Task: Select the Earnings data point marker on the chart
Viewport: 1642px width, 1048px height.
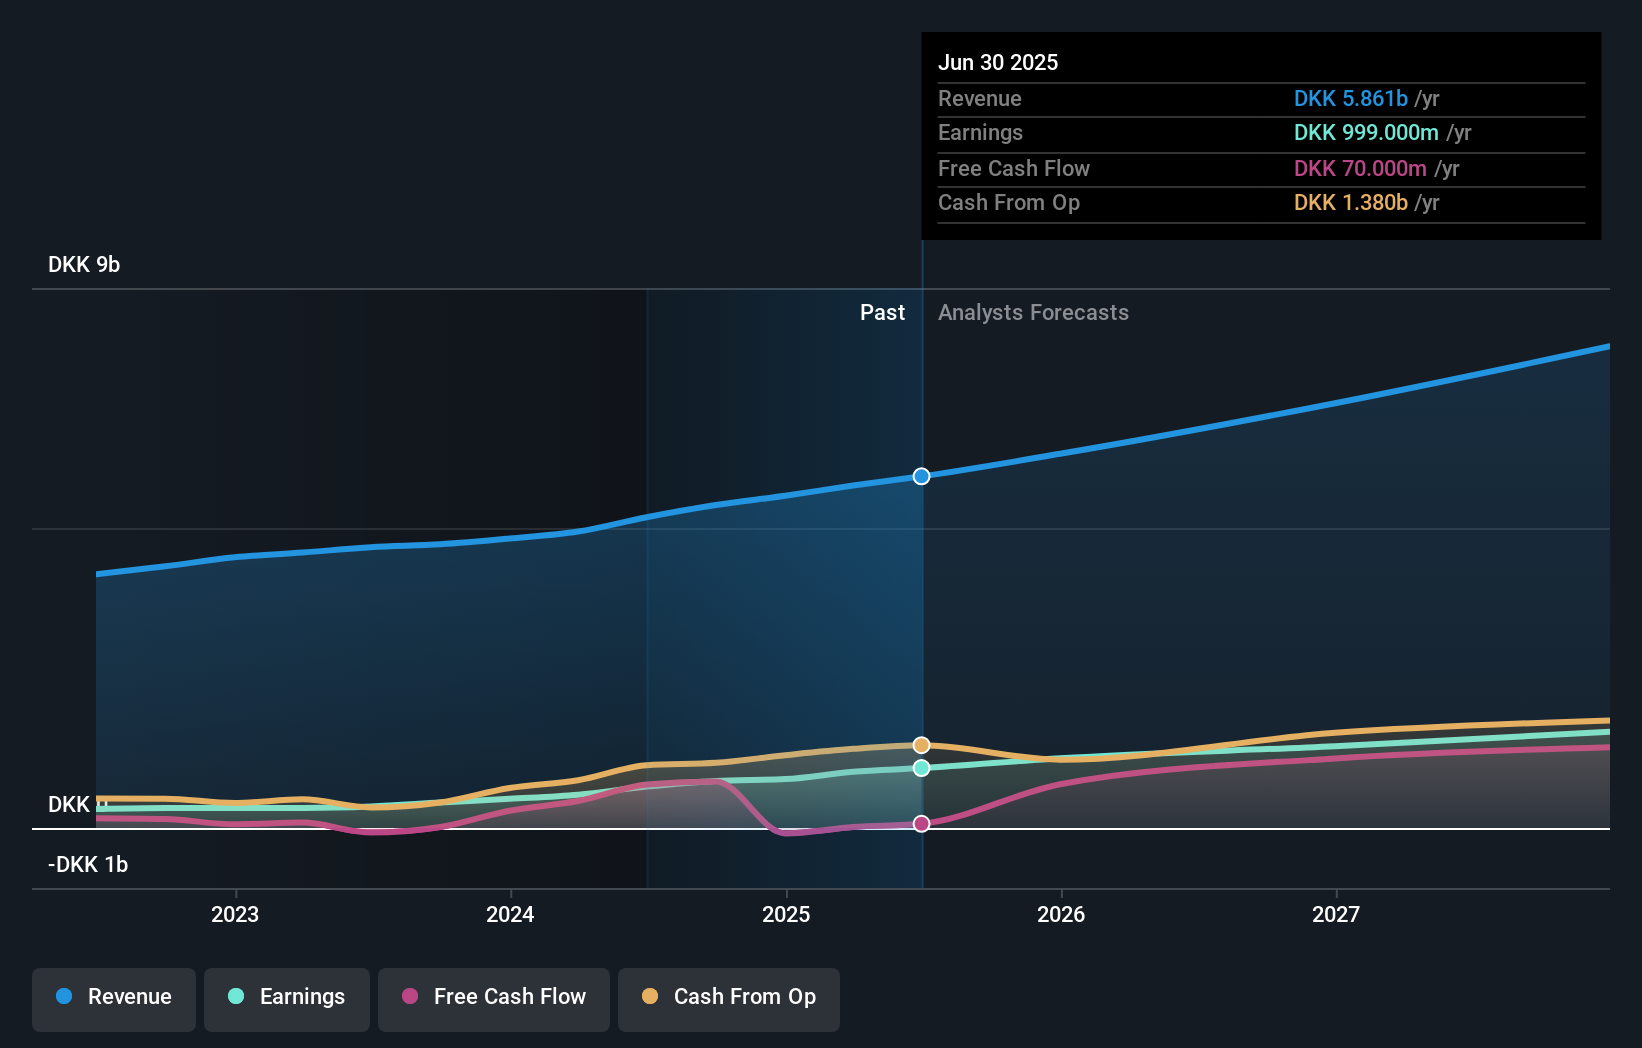Action: pyautogui.click(x=921, y=768)
